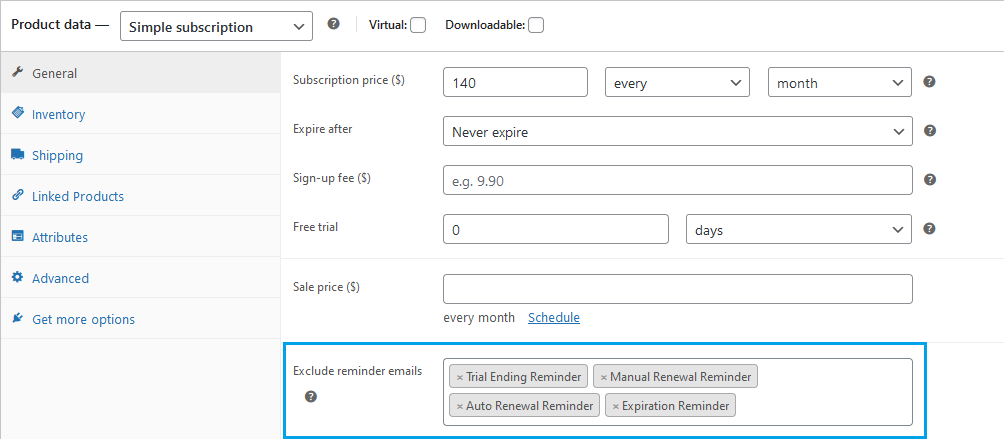Viewport: 1004px width, 439px height.
Task: Switch to the Inventory tab
Action: tap(58, 115)
